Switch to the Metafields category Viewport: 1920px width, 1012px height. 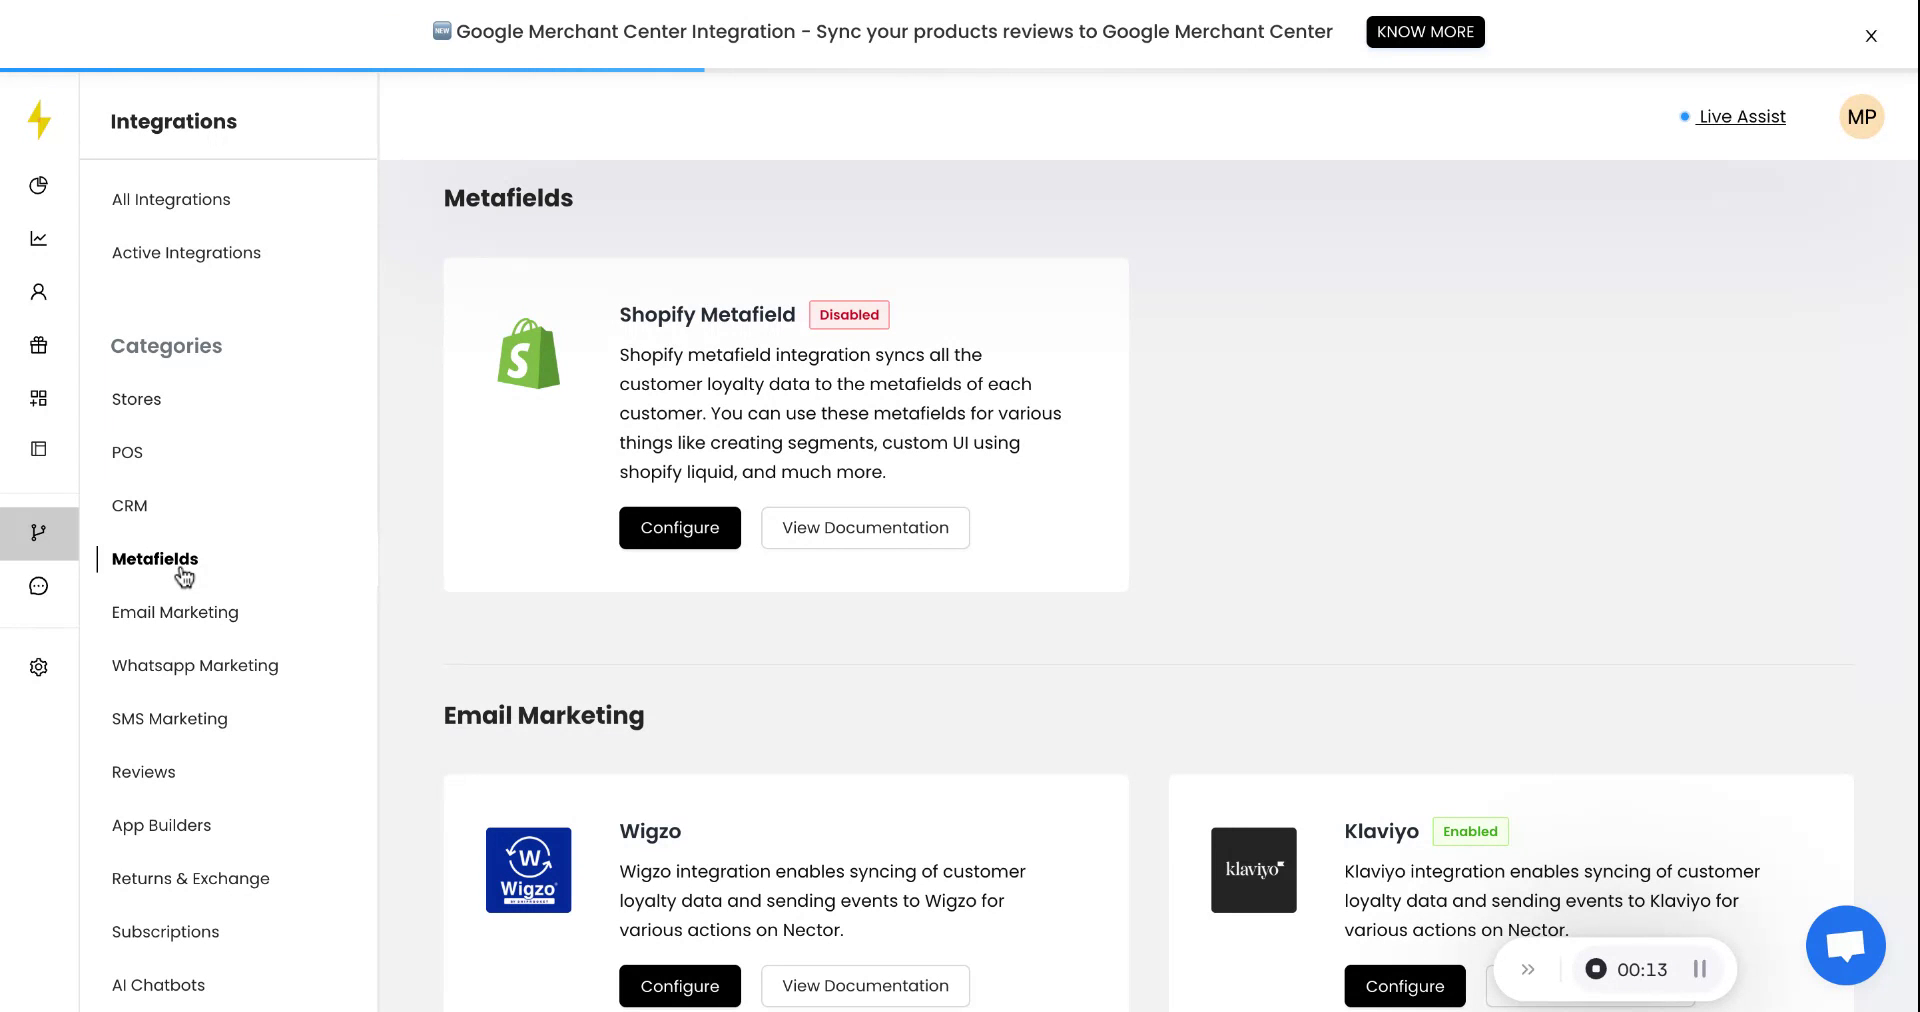point(153,559)
